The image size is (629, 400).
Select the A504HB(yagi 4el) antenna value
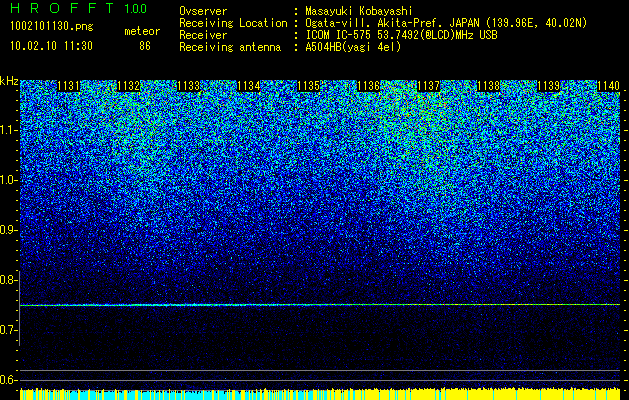[x=353, y=47]
